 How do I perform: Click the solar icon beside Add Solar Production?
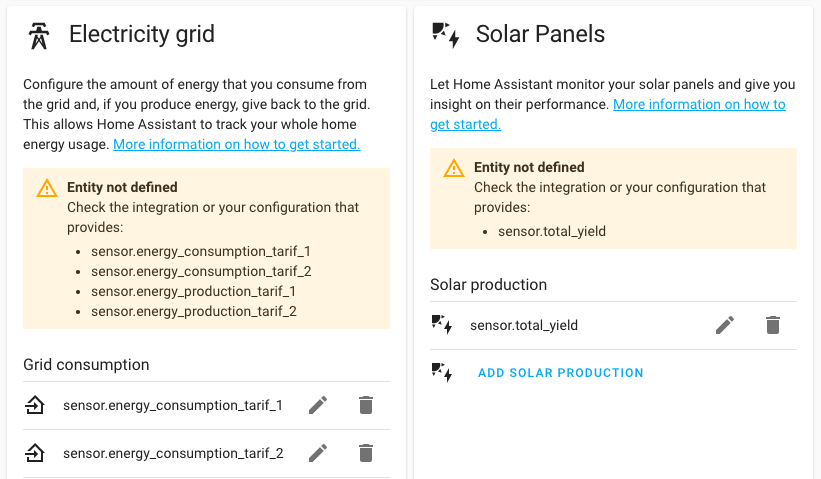click(442, 373)
